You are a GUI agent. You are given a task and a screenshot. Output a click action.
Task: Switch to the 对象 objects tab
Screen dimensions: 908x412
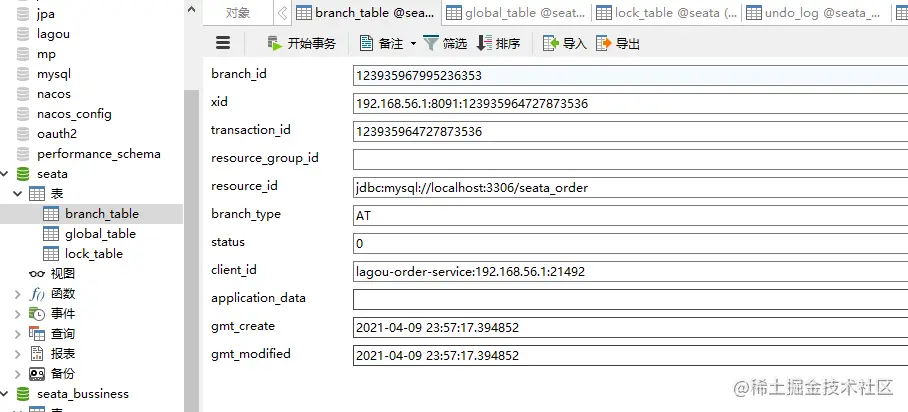[x=238, y=13]
